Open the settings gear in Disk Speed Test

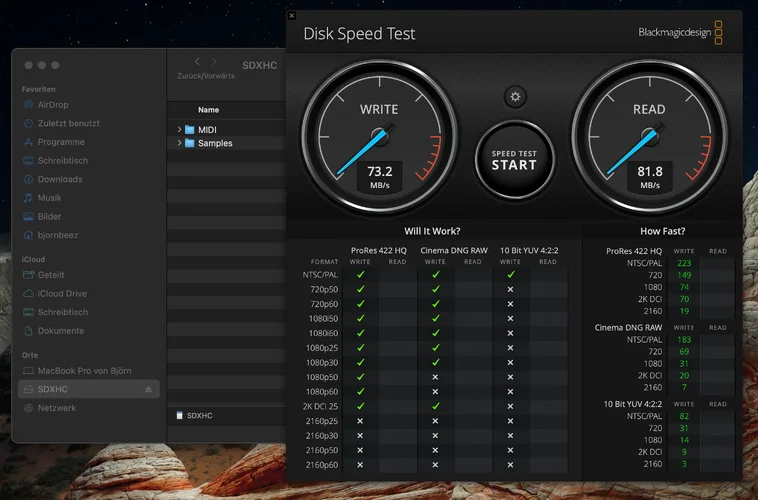[x=515, y=97]
